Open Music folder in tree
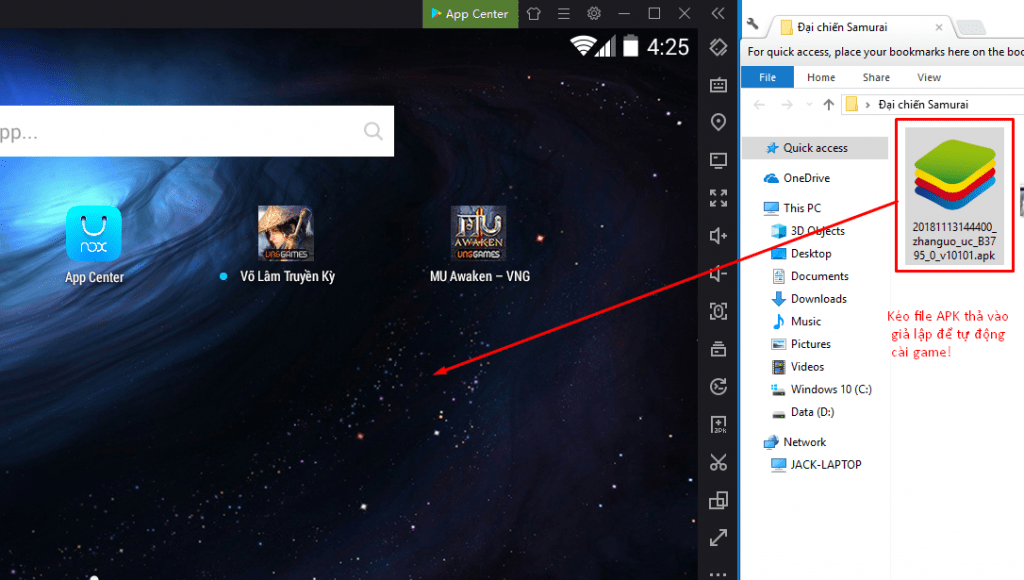The width and height of the screenshot is (1024, 580). click(x=805, y=321)
